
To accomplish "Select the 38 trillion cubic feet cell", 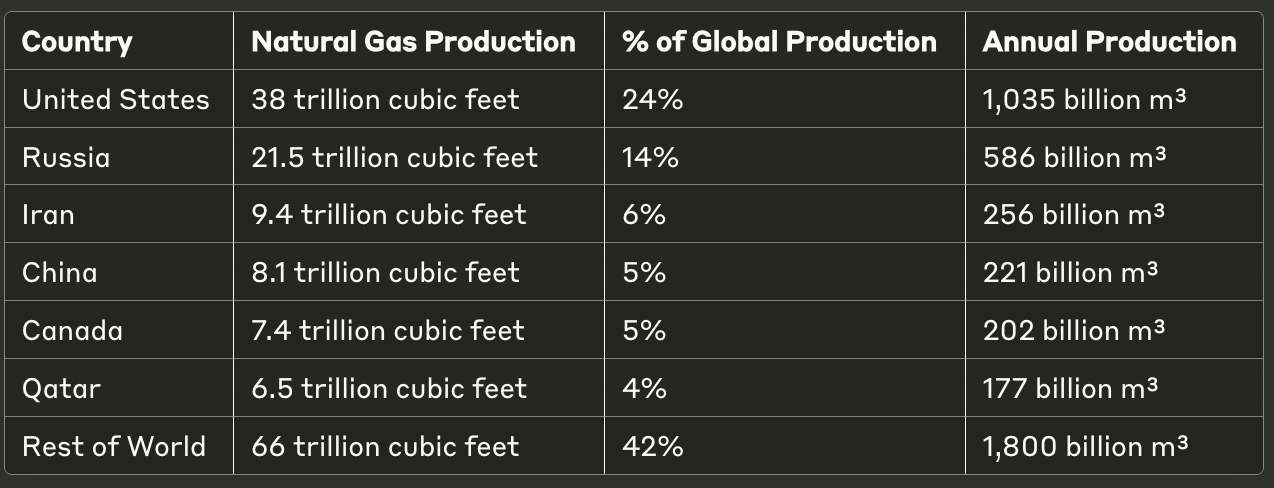I will (x=386, y=100).
